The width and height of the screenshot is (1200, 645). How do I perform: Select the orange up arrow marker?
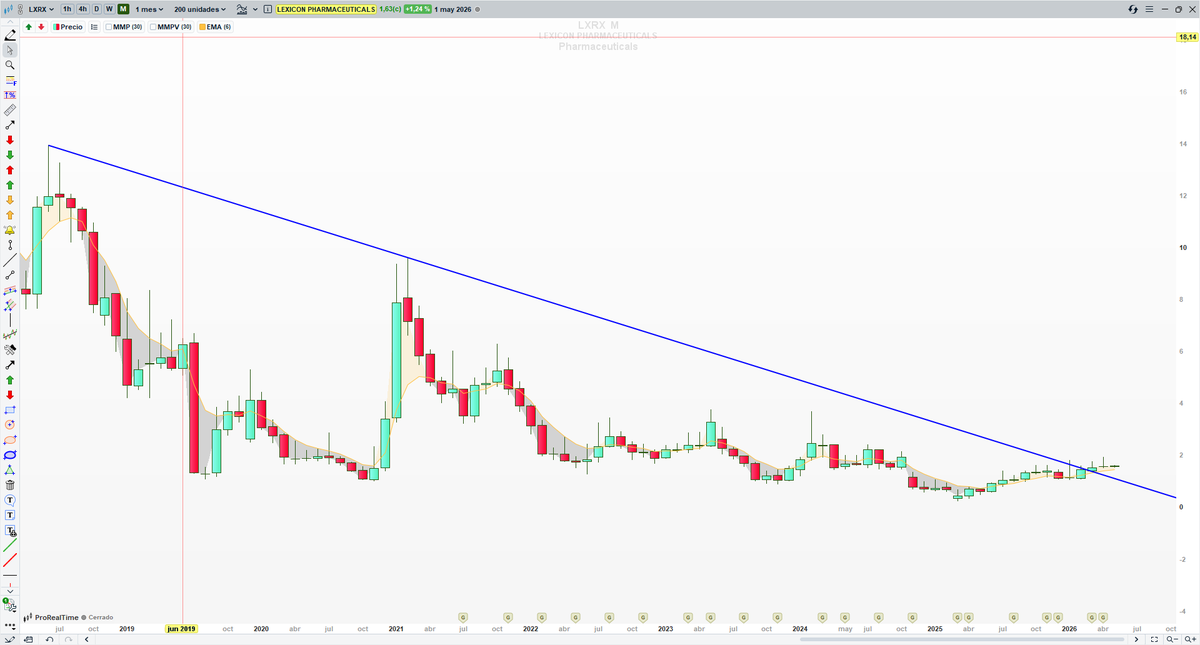click(10, 215)
